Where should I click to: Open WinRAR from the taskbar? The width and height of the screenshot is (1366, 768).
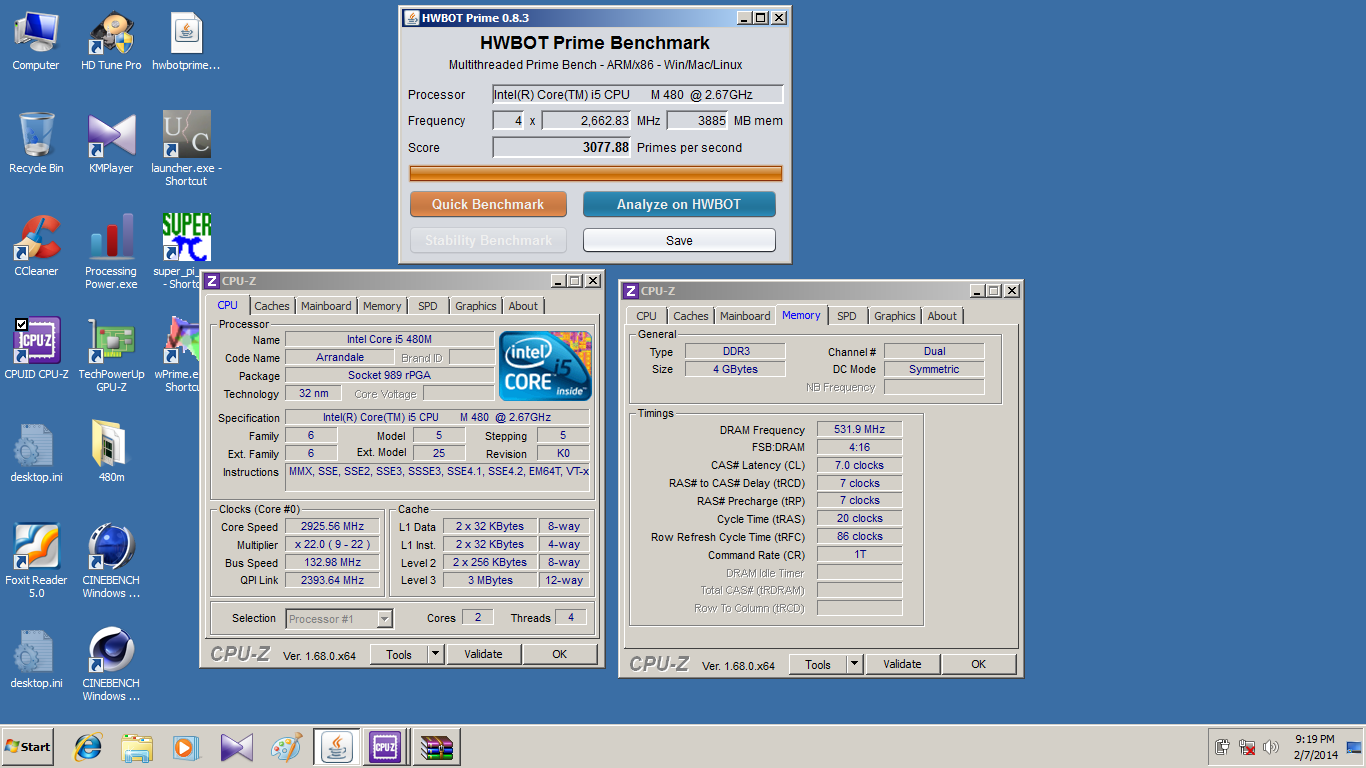[x=436, y=747]
